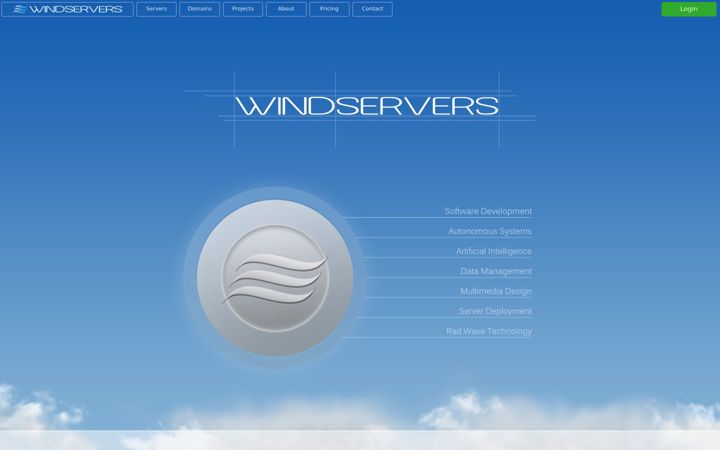720x450 pixels.
Task: Open the Rad Wave Technology link
Action: (x=489, y=331)
